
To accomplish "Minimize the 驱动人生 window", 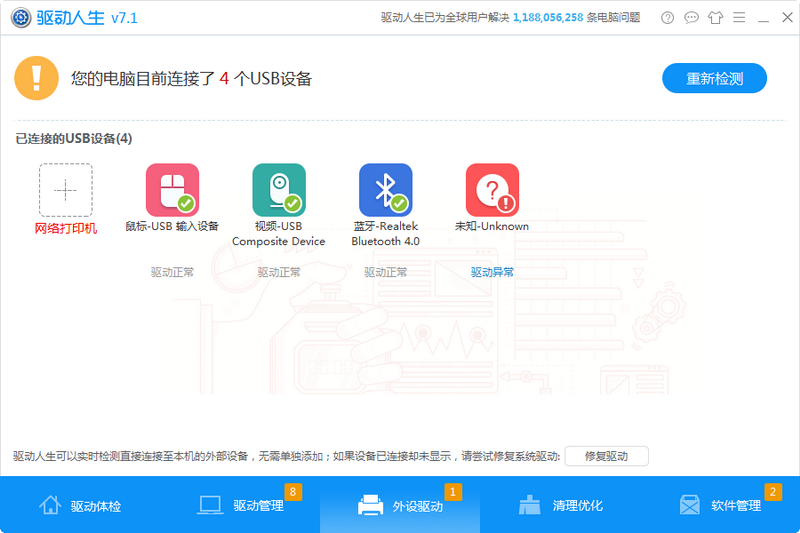I will point(763,20).
